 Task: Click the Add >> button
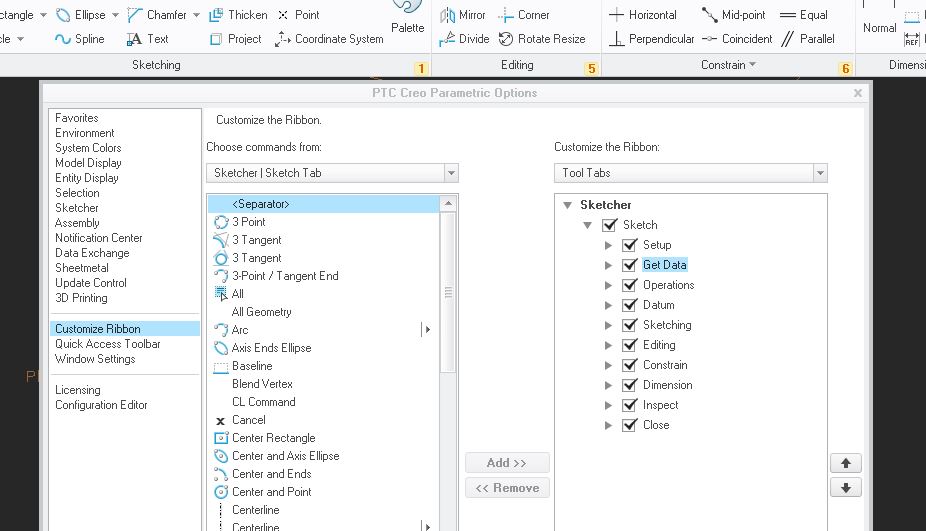pyautogui.click(x=507, y=462)
